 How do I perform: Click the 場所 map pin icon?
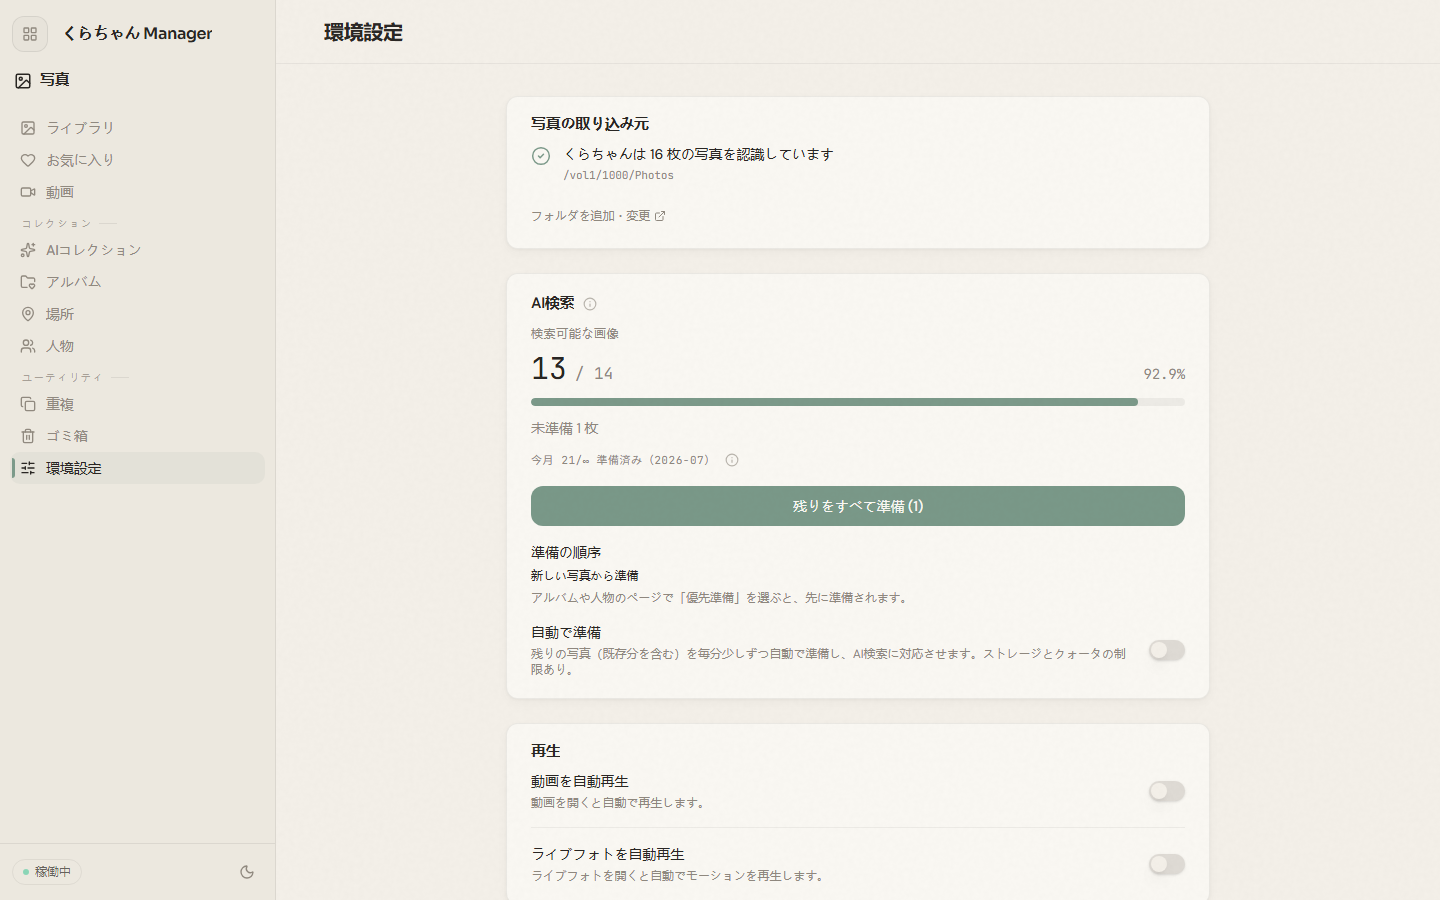click(28, 314)
